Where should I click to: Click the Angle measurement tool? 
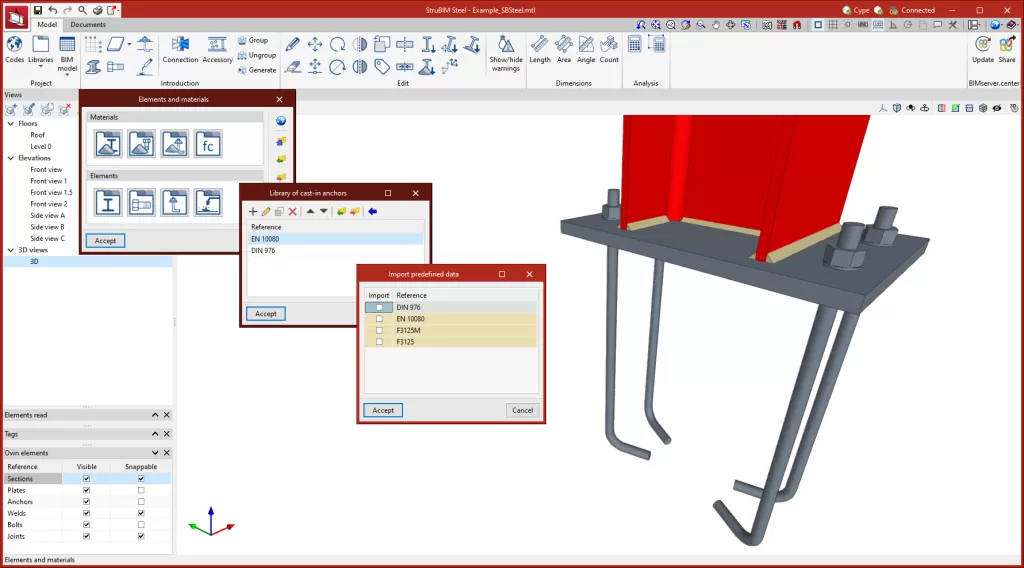coord(586,48)
